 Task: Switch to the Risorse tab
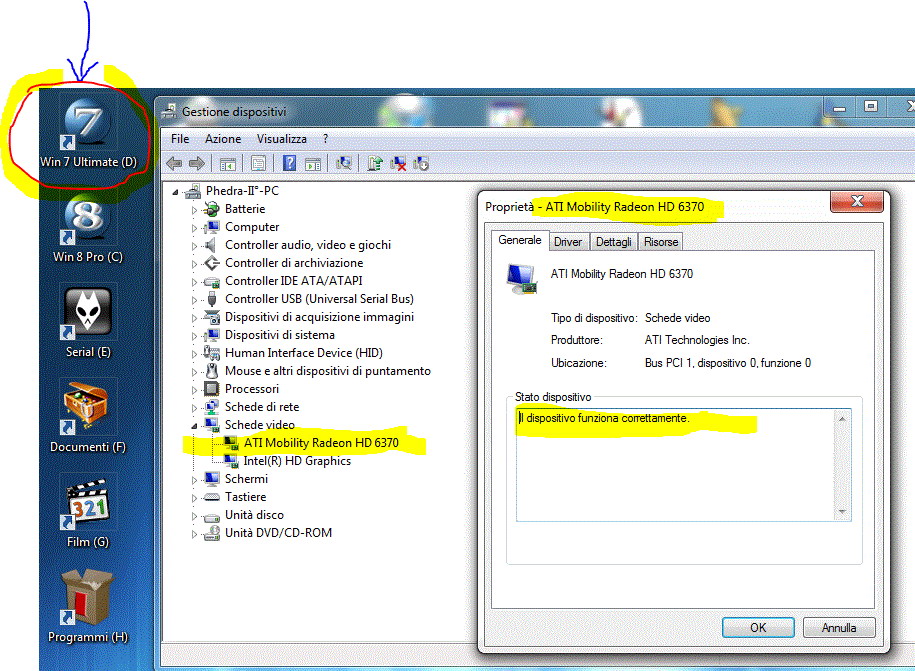pos(661,242)
